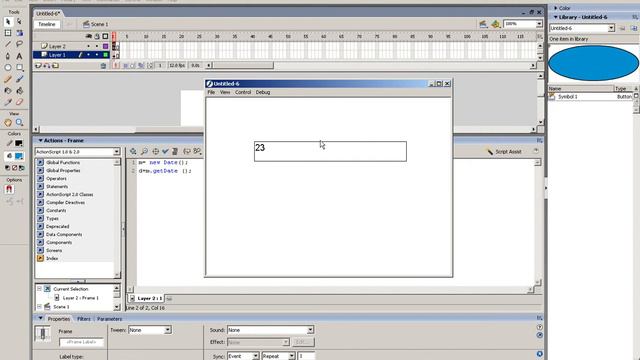Expand the Color panel
The height and width of the screenshot is (360, 640).
pos(556,8)
